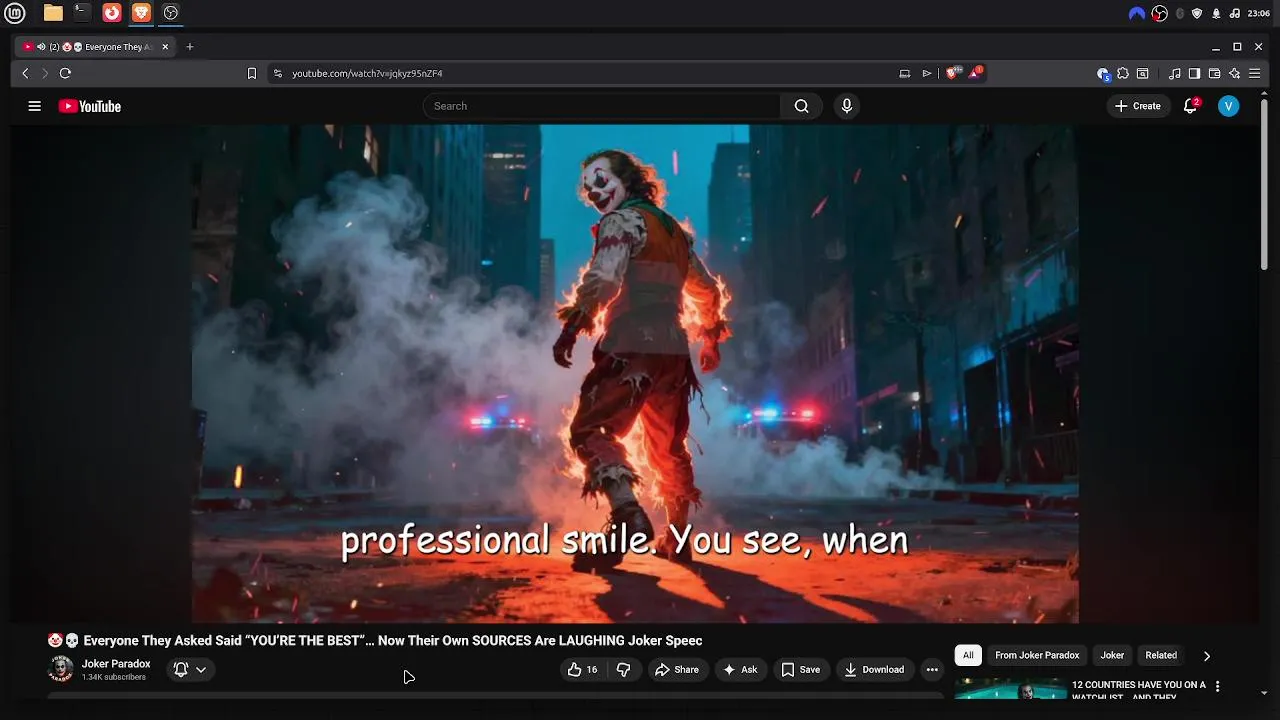Select the Everyone They Asked tab
The height and width of the screenshot is (720, 1280).
pos(96,47)
